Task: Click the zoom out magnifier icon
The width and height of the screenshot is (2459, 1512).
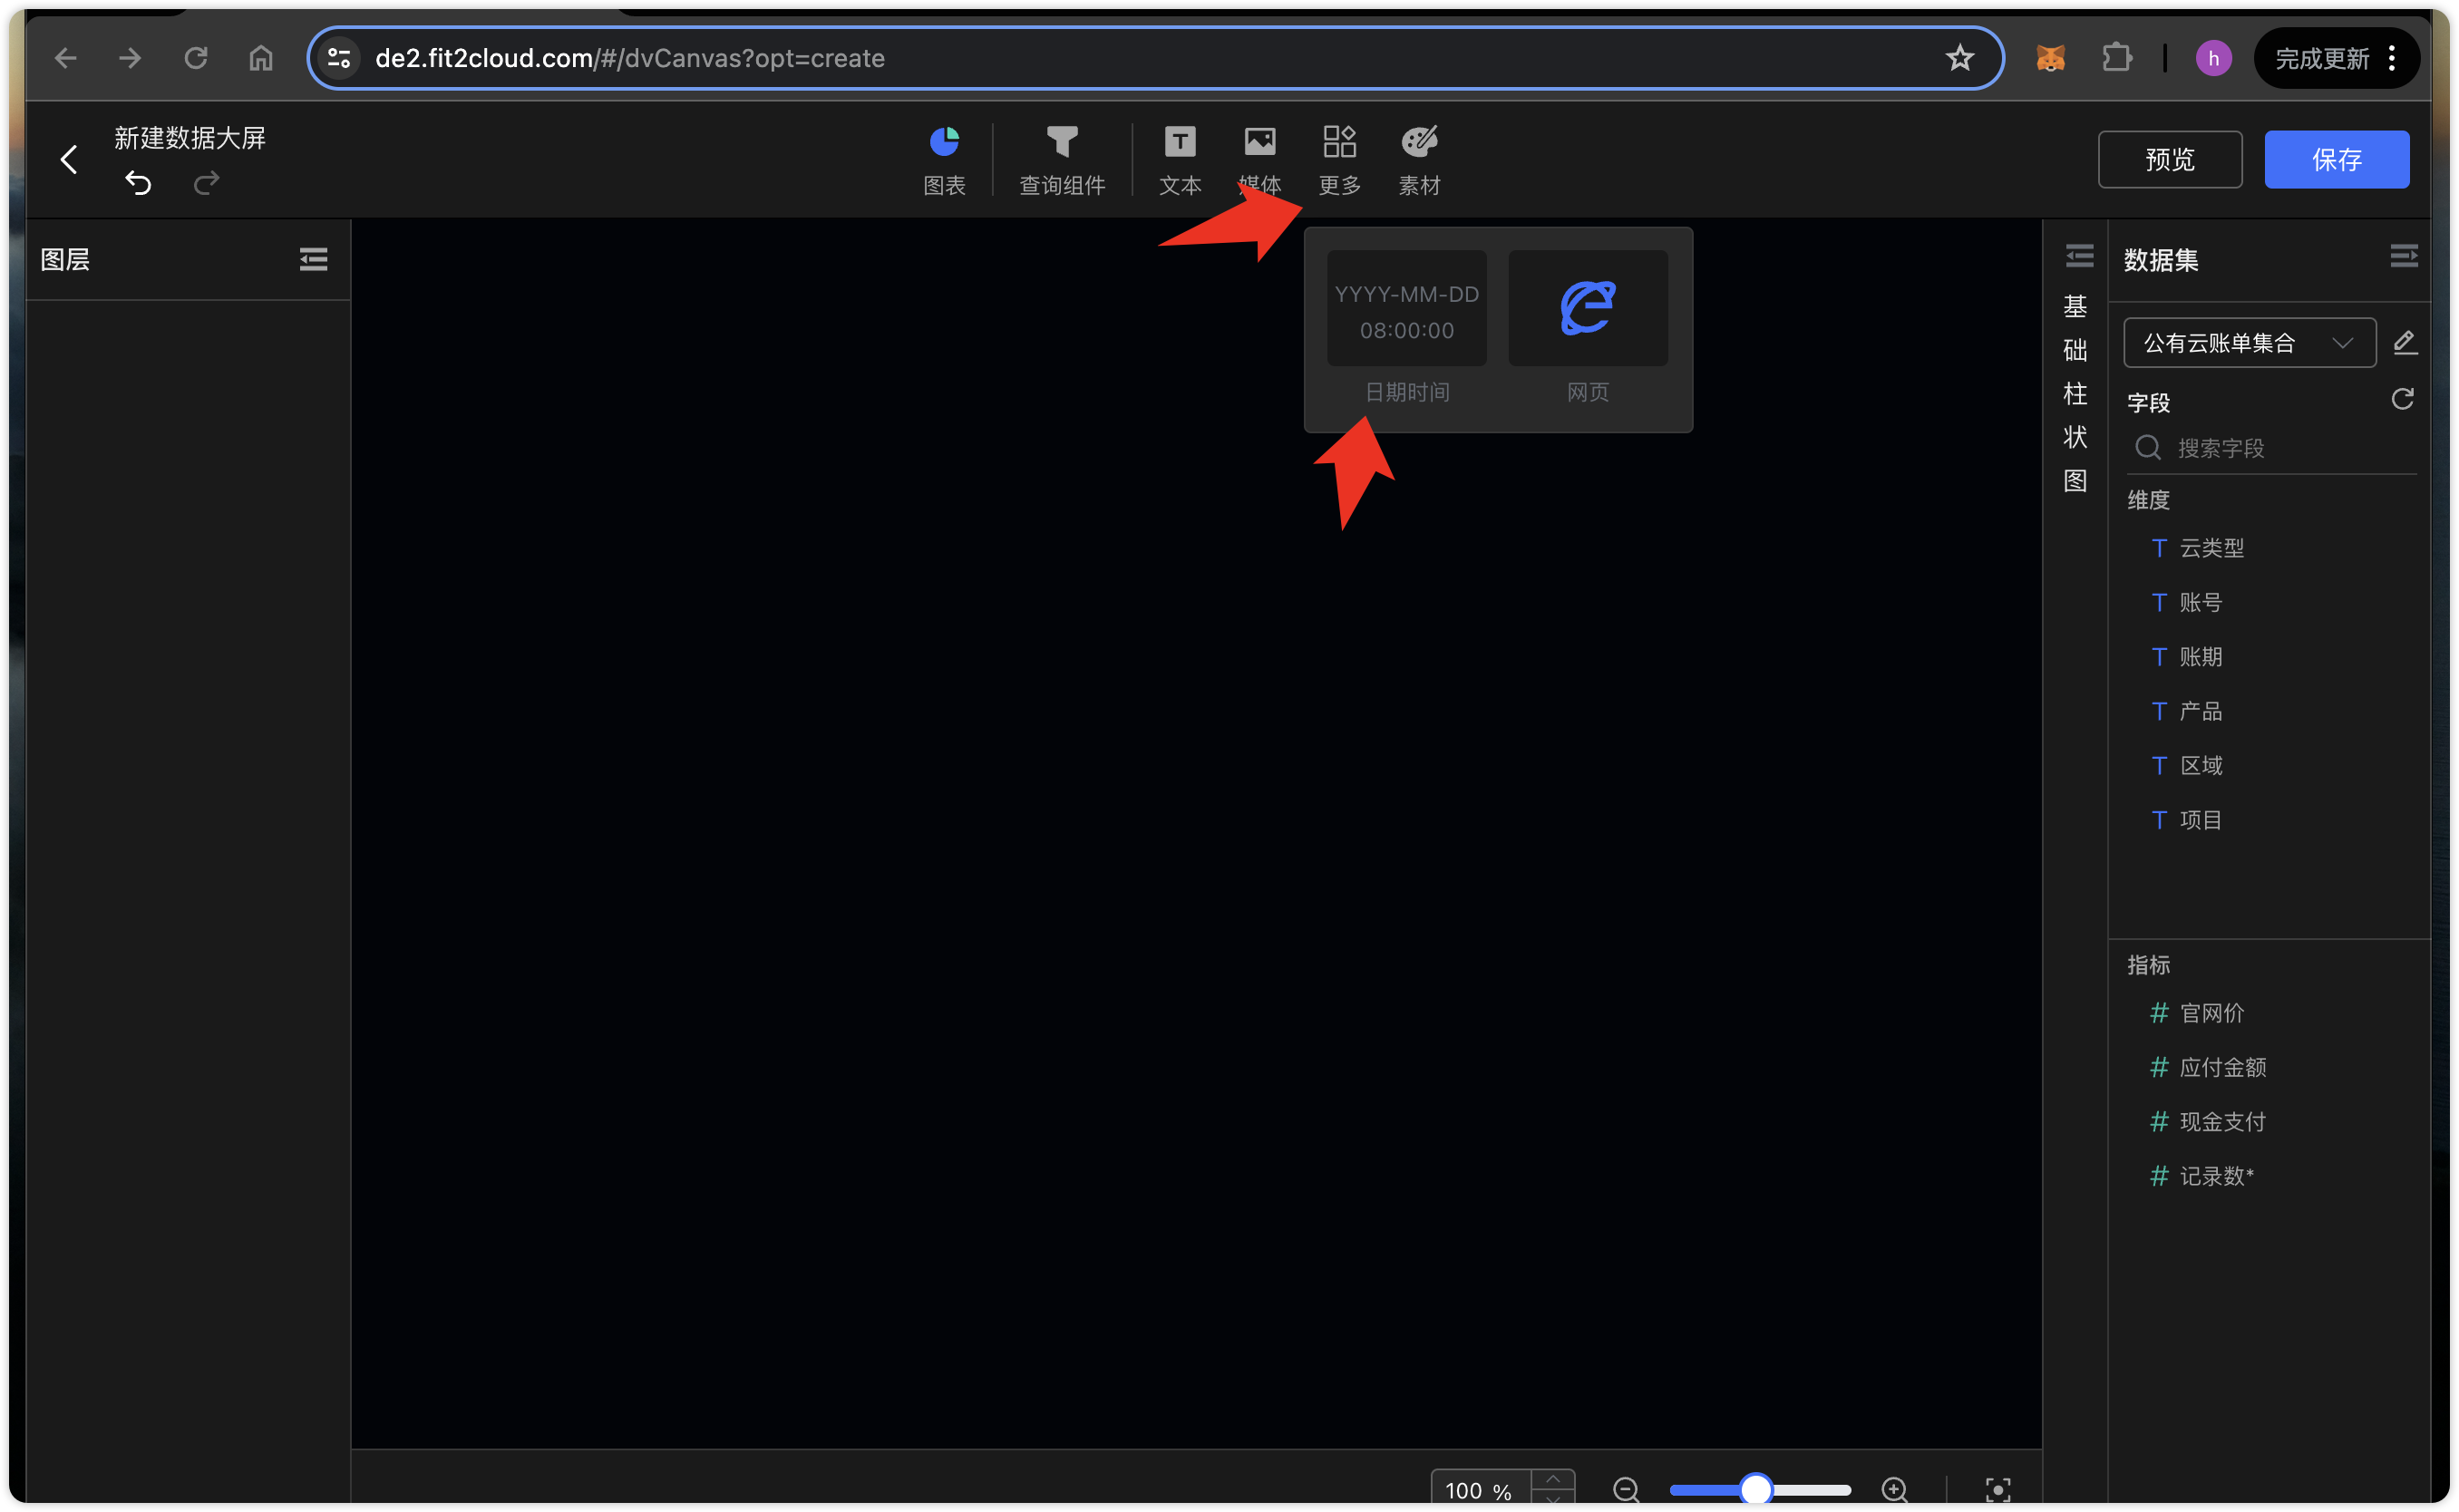Action: [x=1626, y=1490]
